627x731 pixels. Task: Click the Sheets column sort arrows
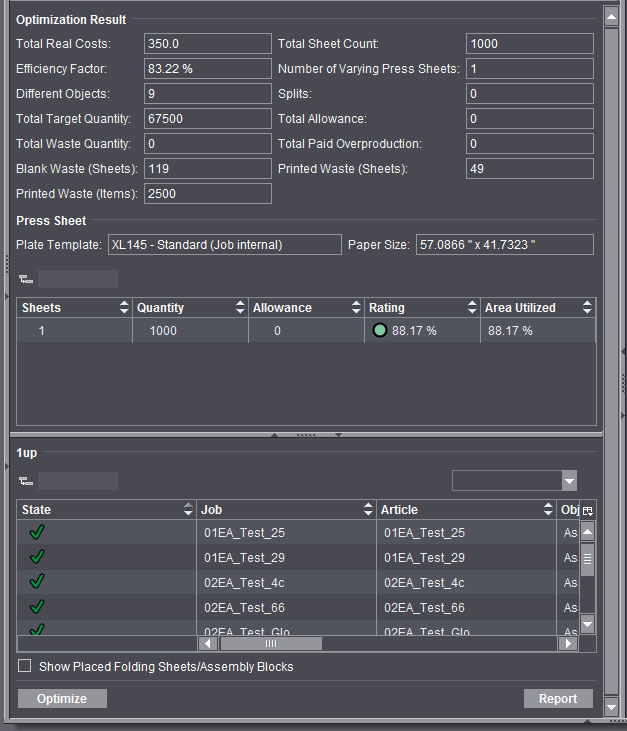[124, 308]
